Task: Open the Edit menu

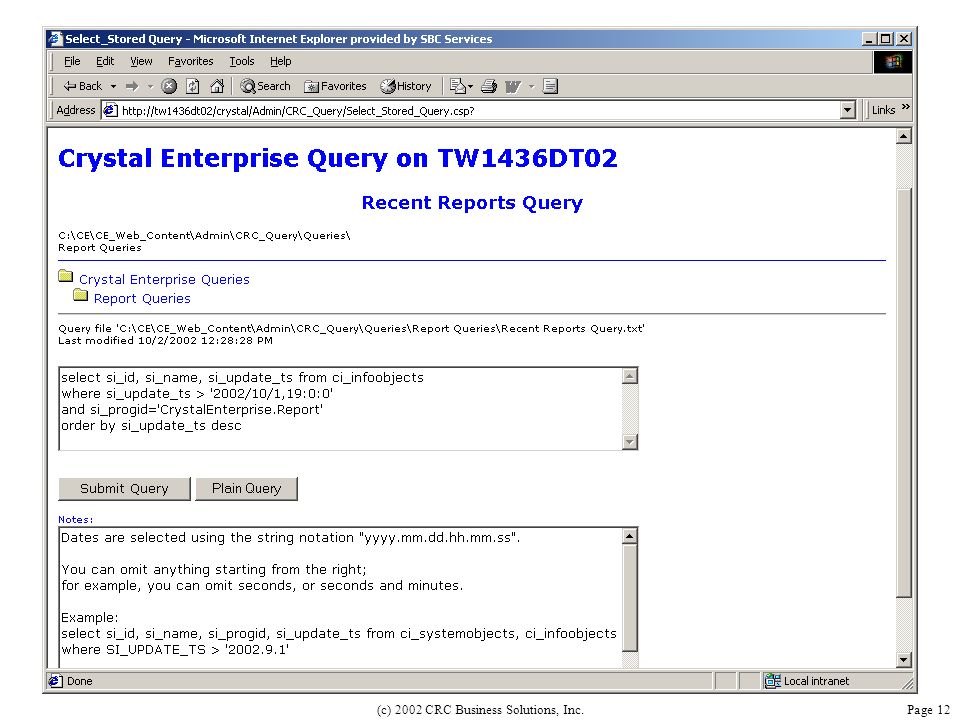Action: click(105, 61)
